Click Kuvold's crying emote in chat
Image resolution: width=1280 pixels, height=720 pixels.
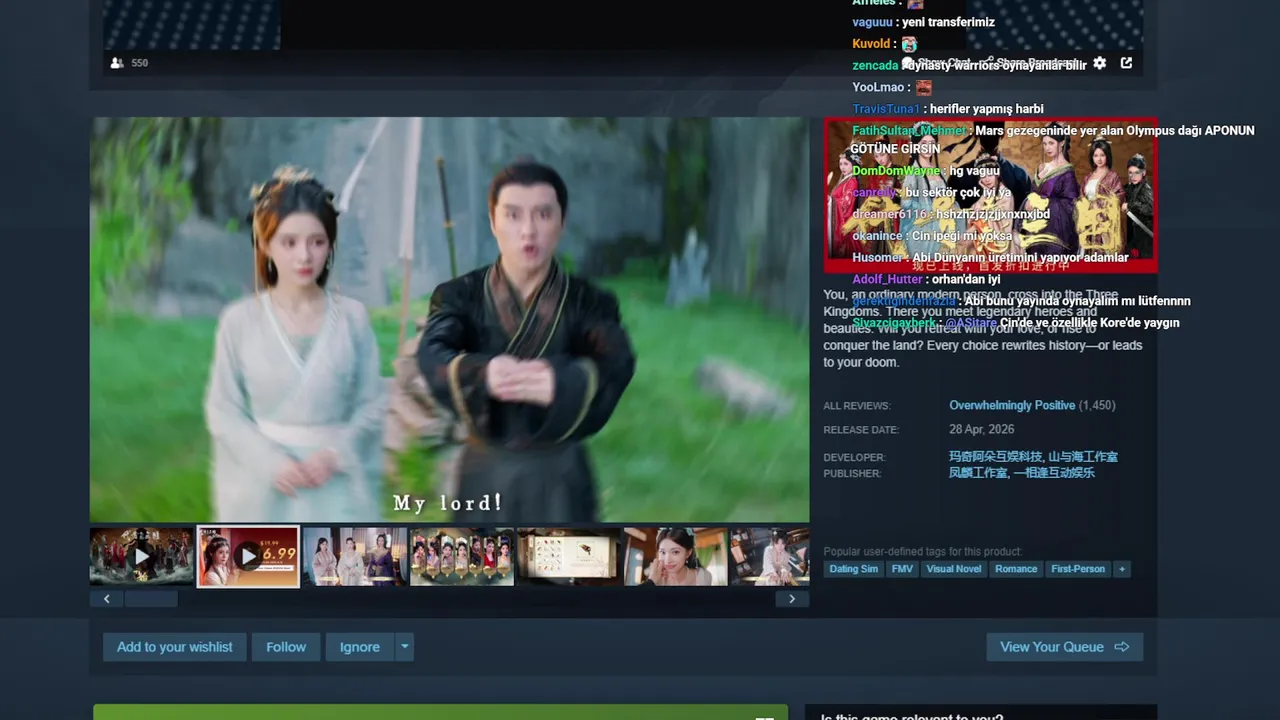[x=909, y=44]
